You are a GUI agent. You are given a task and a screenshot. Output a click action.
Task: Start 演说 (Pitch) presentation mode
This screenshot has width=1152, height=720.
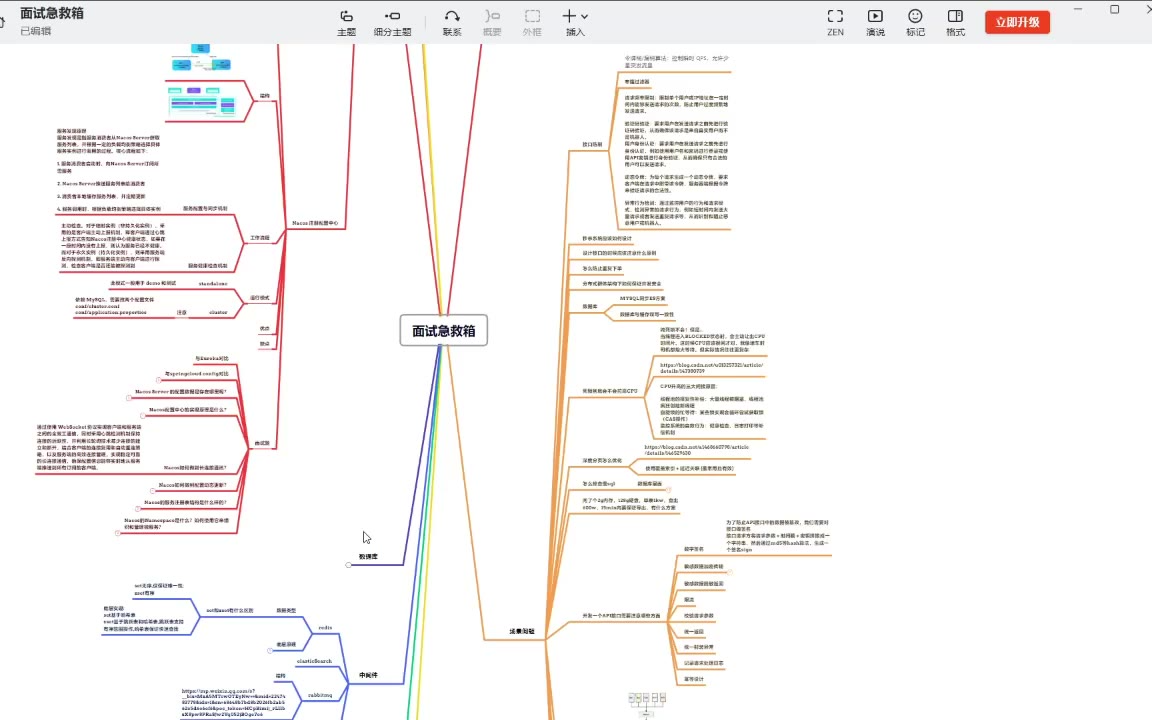[875, 22]
